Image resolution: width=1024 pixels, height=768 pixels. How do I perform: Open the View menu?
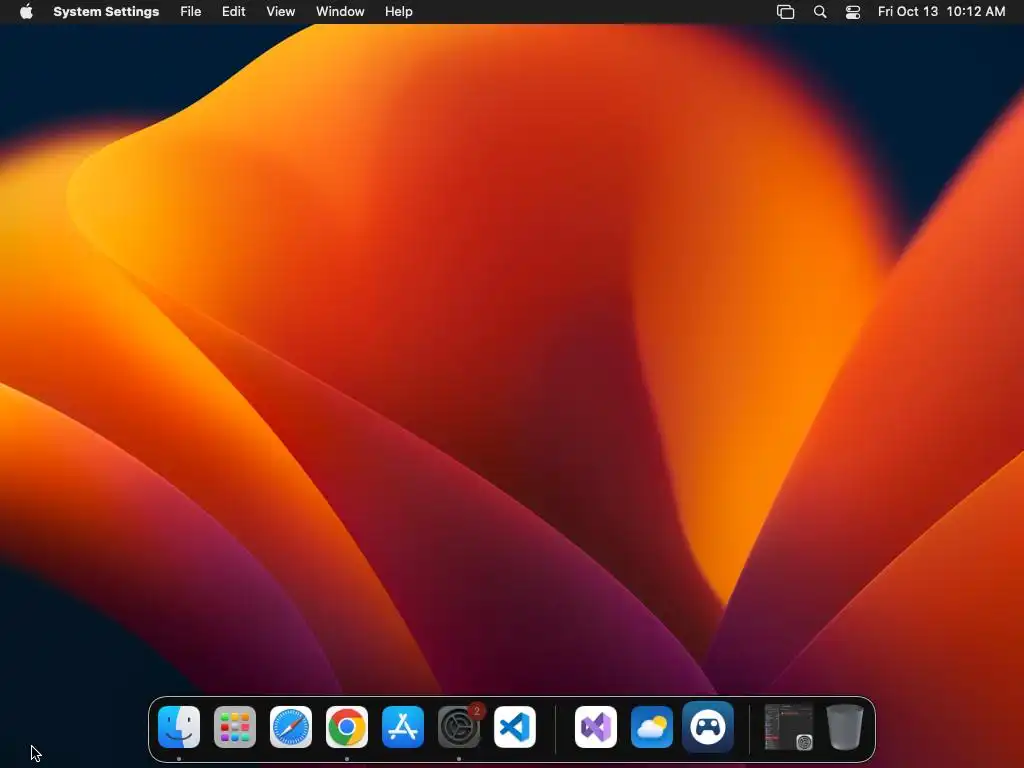[x=281, y=12]
